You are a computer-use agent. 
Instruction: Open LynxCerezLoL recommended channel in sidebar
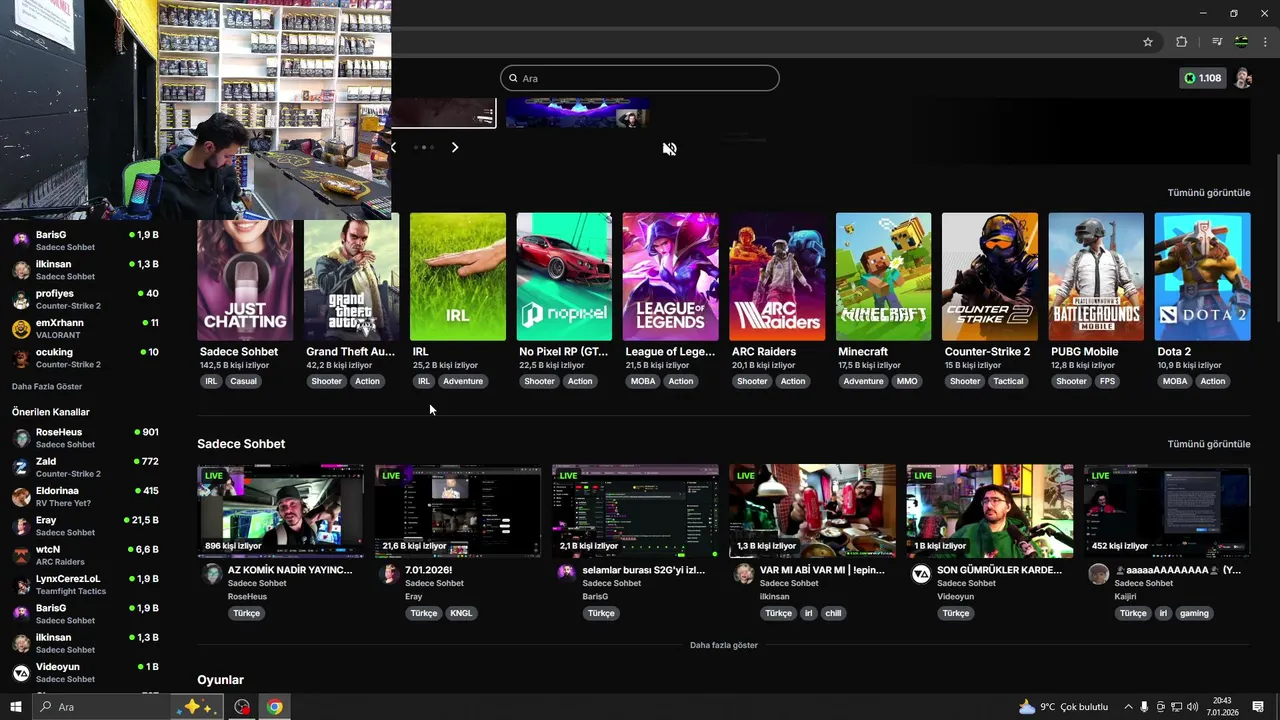click(x=85, y=585)
